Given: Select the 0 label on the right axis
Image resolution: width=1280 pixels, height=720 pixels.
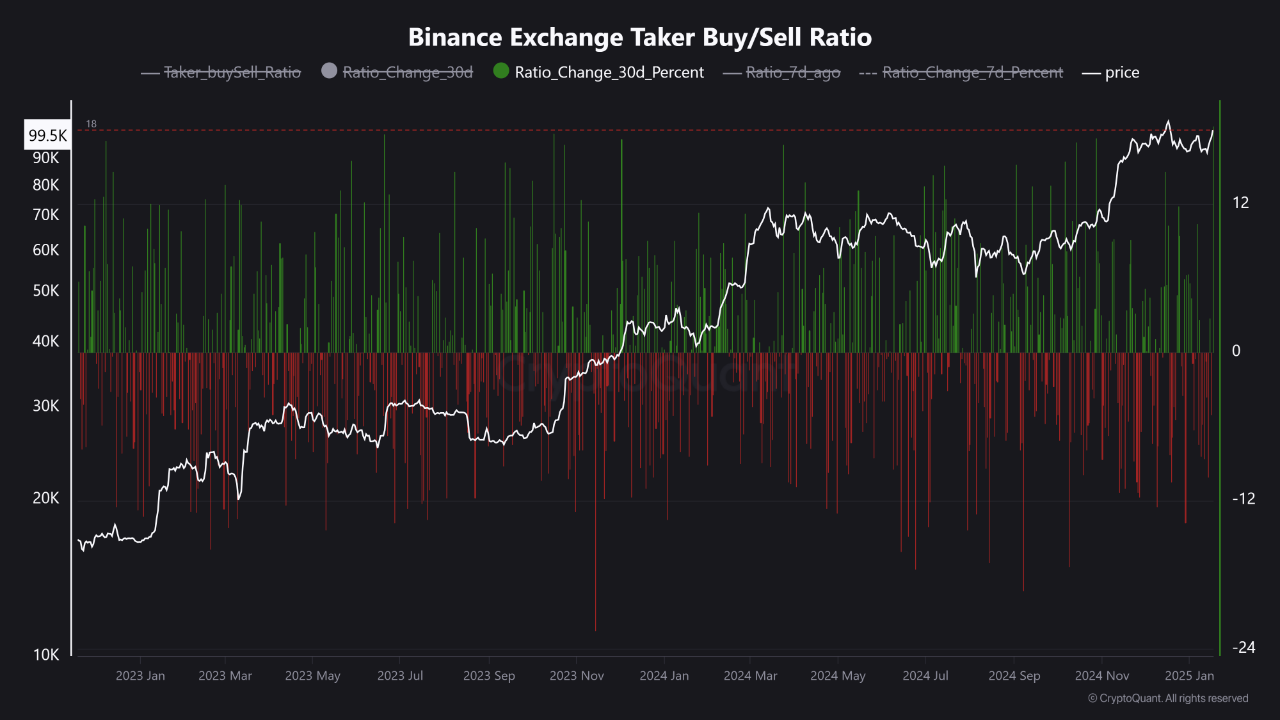Looking at the screenshot, I should pos(1237,351).
